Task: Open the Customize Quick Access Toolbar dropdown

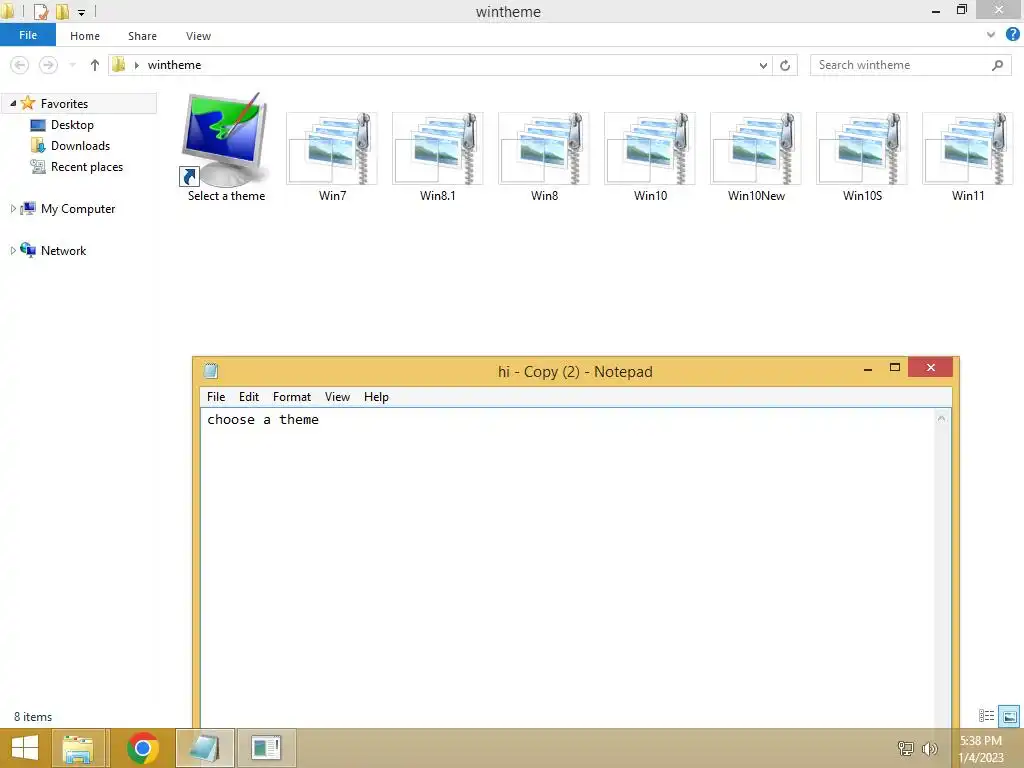Action: click(x=82, y=12)
